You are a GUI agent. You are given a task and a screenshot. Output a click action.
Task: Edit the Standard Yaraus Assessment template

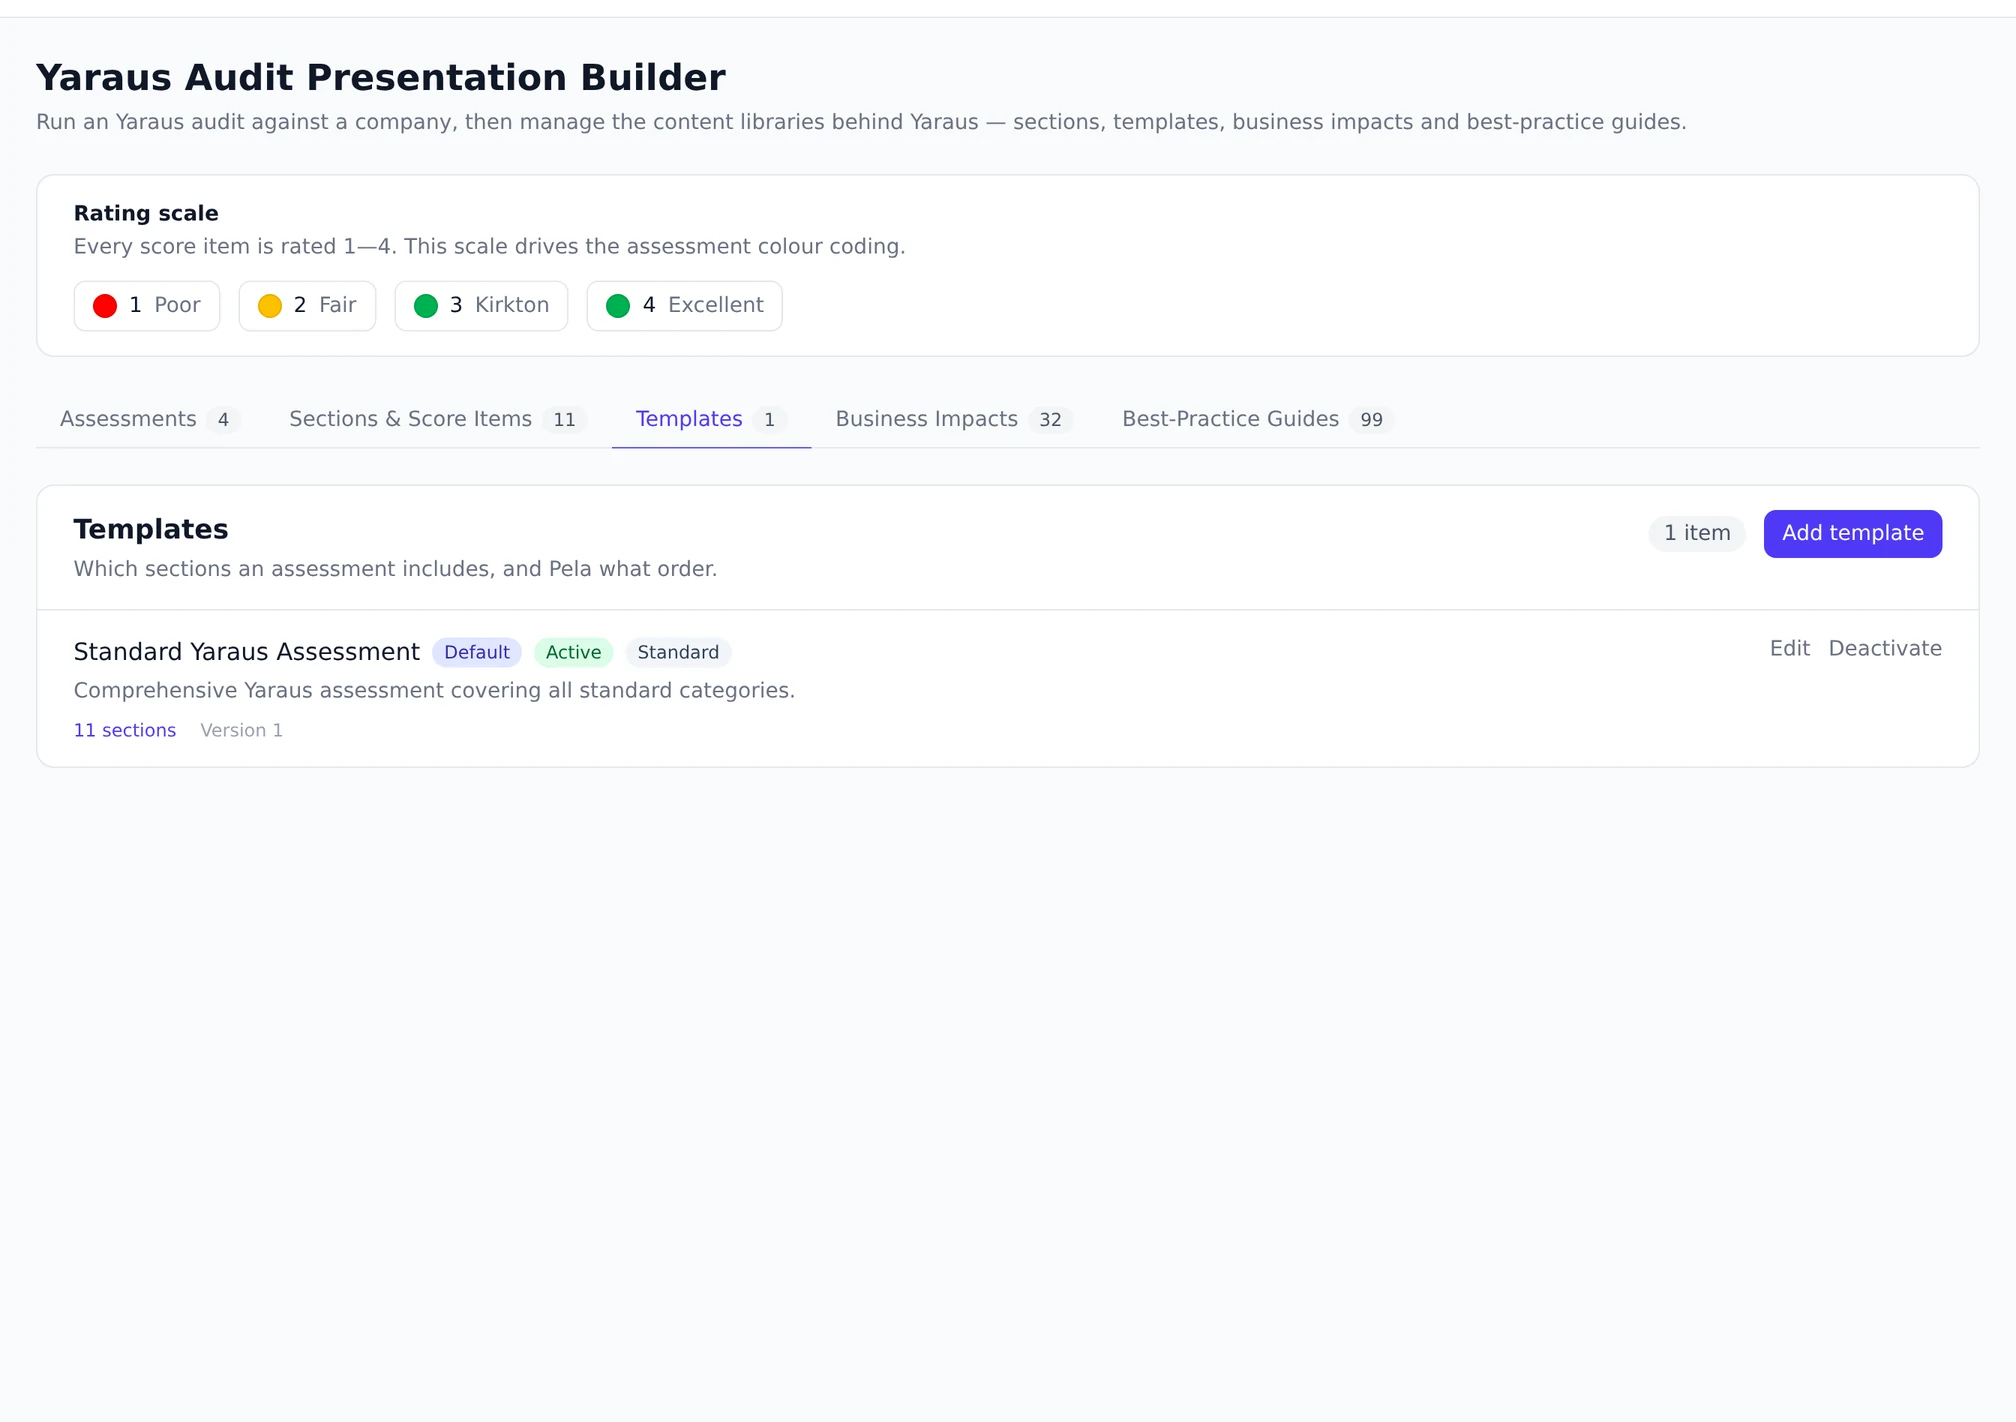(1789, 648)
